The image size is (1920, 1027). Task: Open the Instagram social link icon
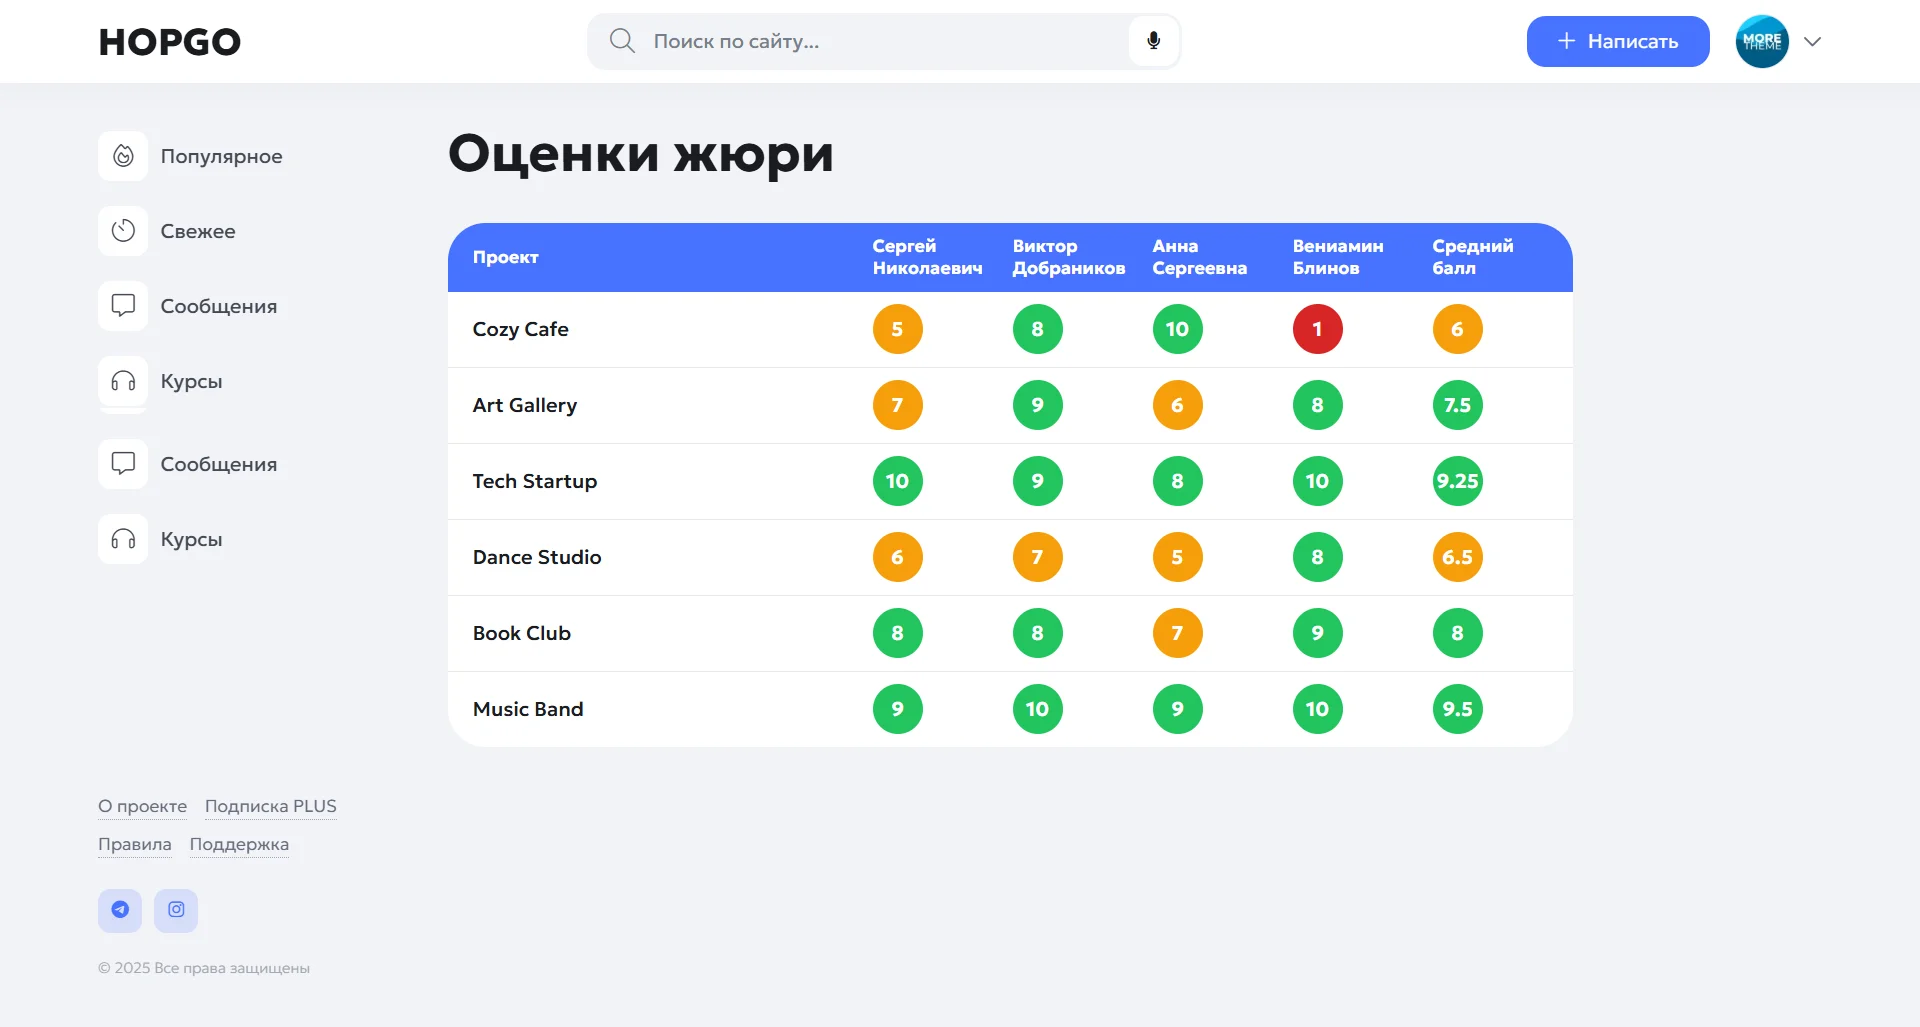[176, 910]
